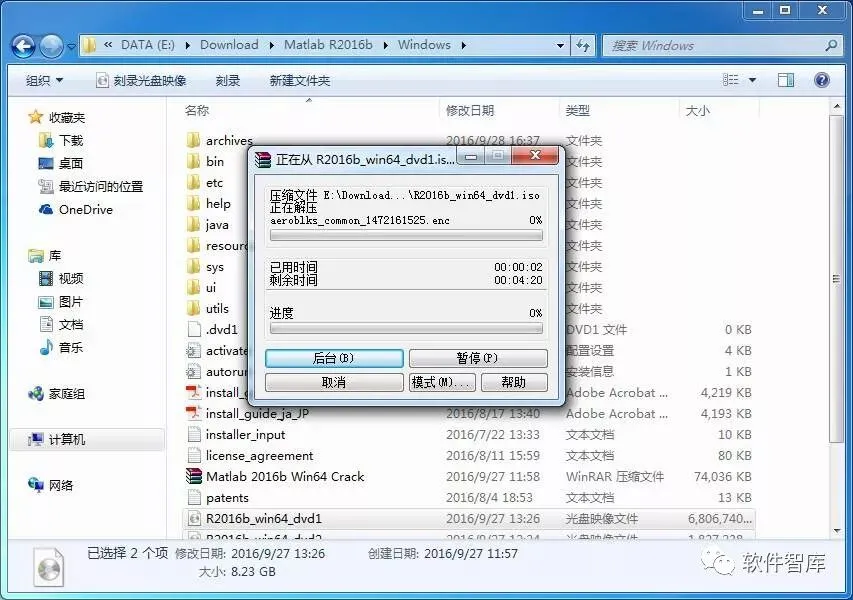
Task: Go back with Explorer back arrow
Action: pyautogui.click(x=23, y=46)
